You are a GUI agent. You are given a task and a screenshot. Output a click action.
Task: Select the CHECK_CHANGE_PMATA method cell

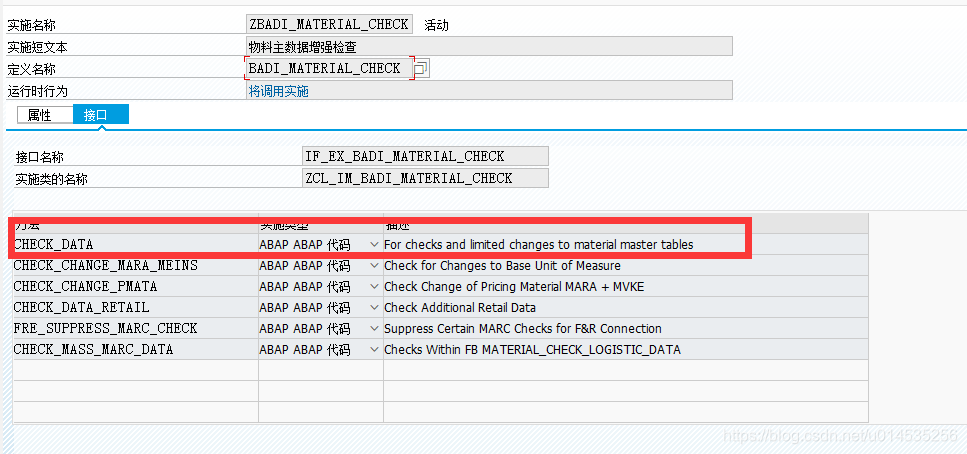(136, 287)
